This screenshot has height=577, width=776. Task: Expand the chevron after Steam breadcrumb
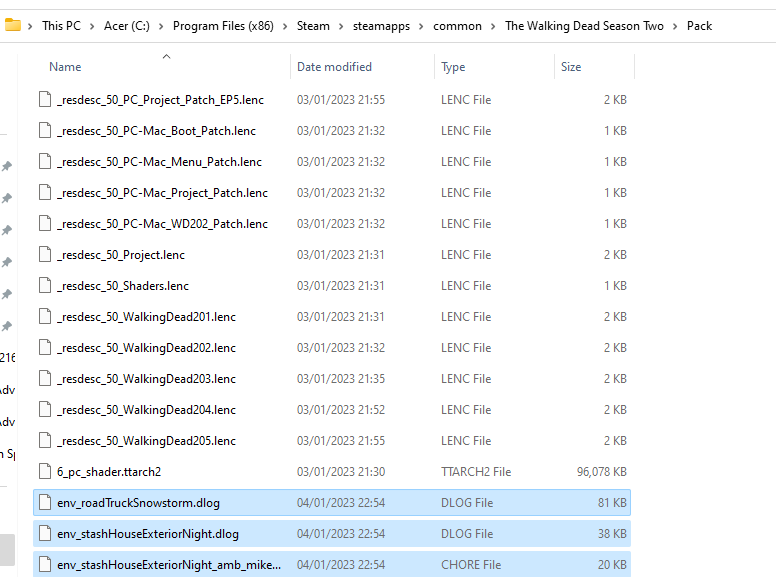tap(341, 26)
